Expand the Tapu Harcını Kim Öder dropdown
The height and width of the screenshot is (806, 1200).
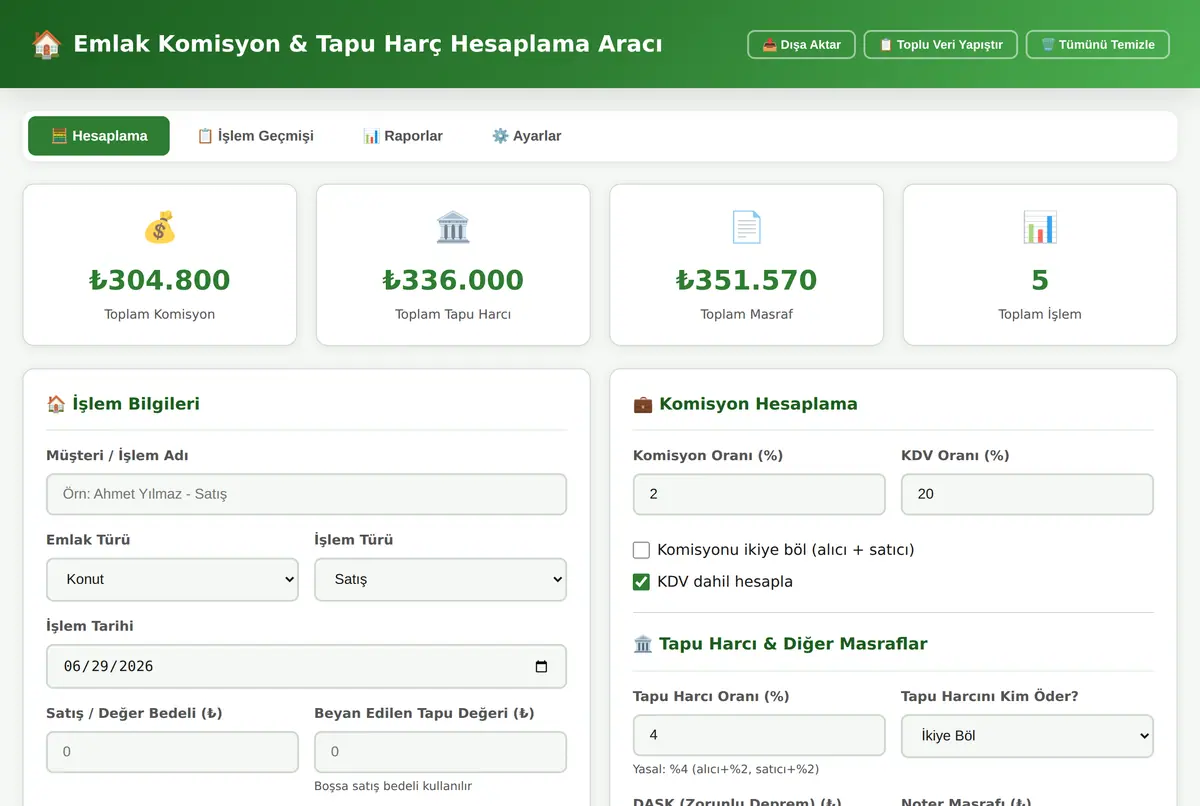(x=1027, y=735)
